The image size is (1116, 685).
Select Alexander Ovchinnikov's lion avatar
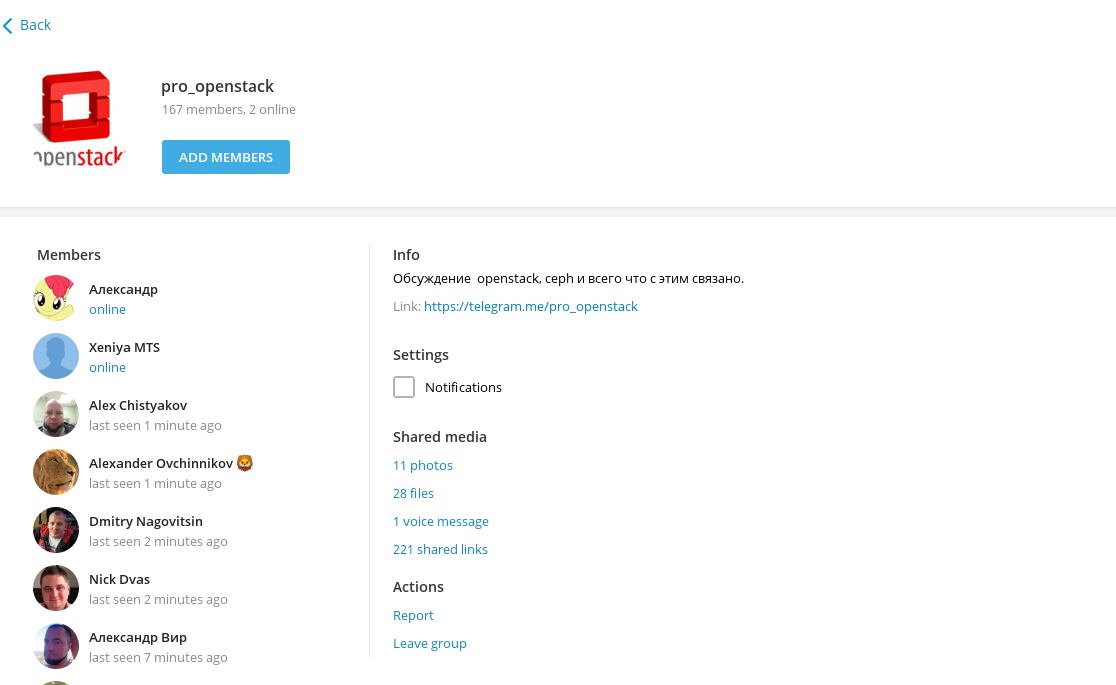(x=56, y=472)
